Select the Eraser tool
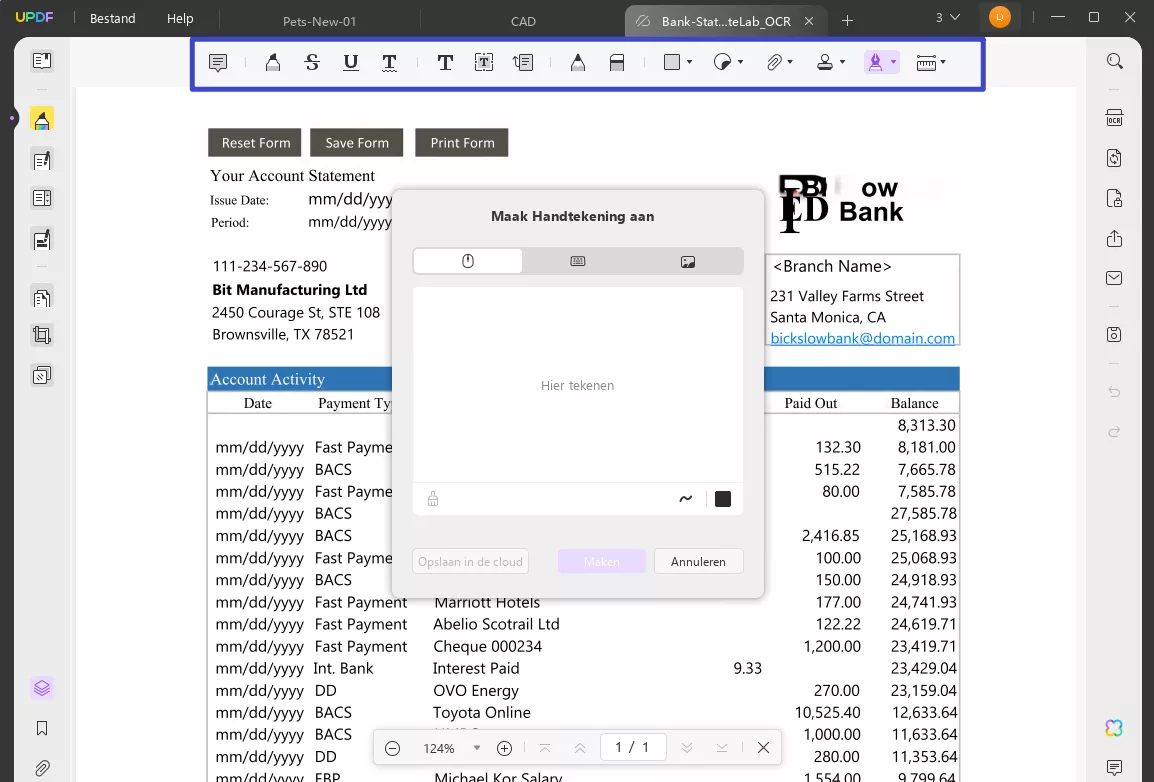This screenshot has height=782, width=1154. point(617,63)
